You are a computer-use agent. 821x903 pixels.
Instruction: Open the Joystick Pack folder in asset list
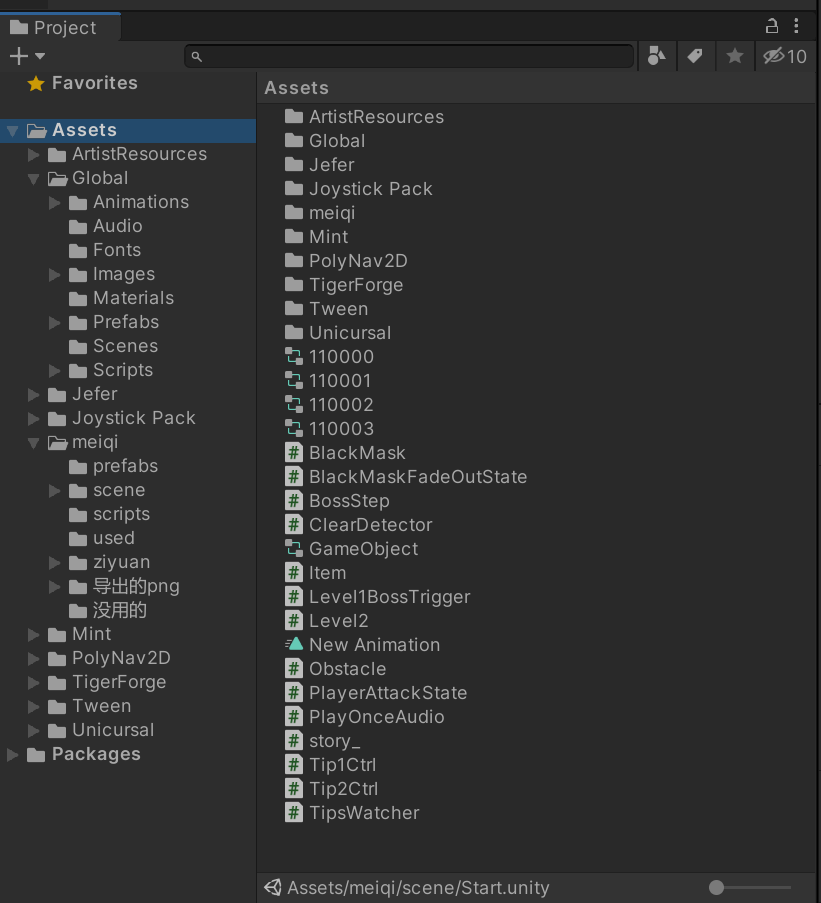pos(358,188)
